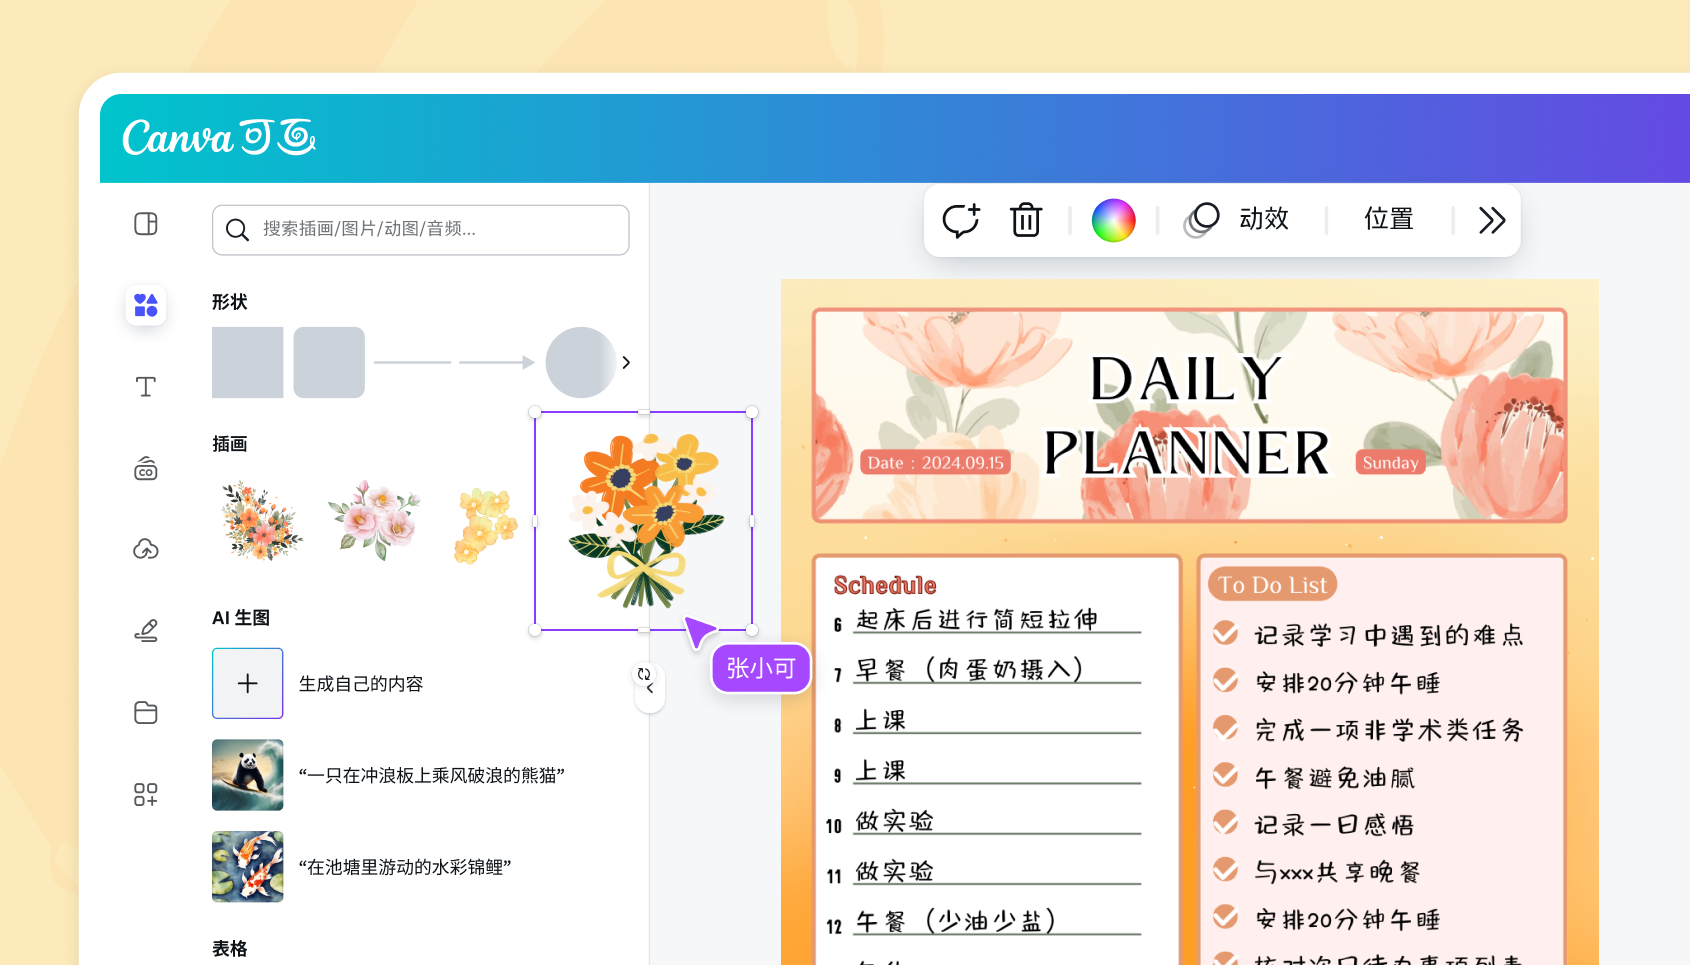
Task: Click the selected orange flower bouquet element
Action: 644,521
